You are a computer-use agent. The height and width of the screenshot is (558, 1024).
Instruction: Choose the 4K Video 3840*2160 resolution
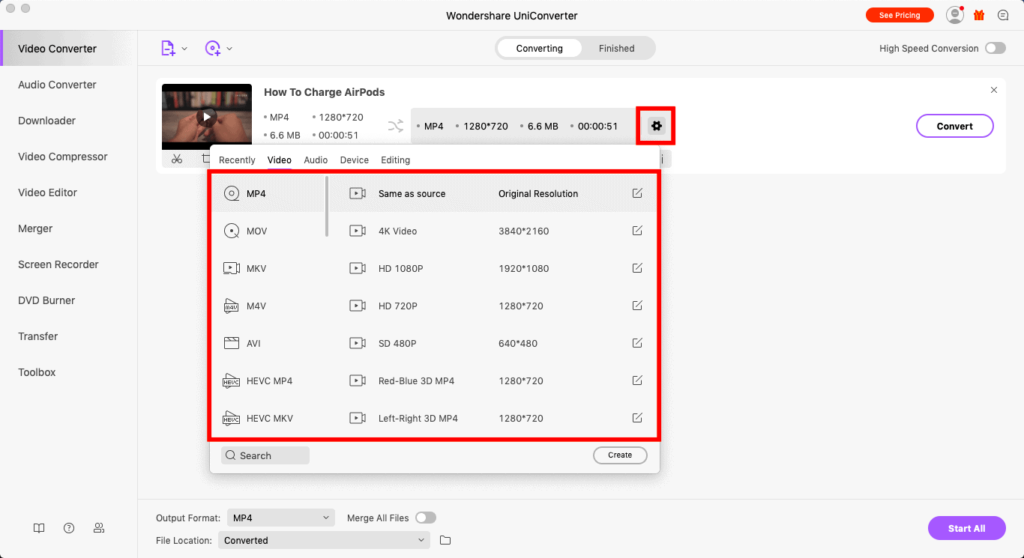click(493, 231)
